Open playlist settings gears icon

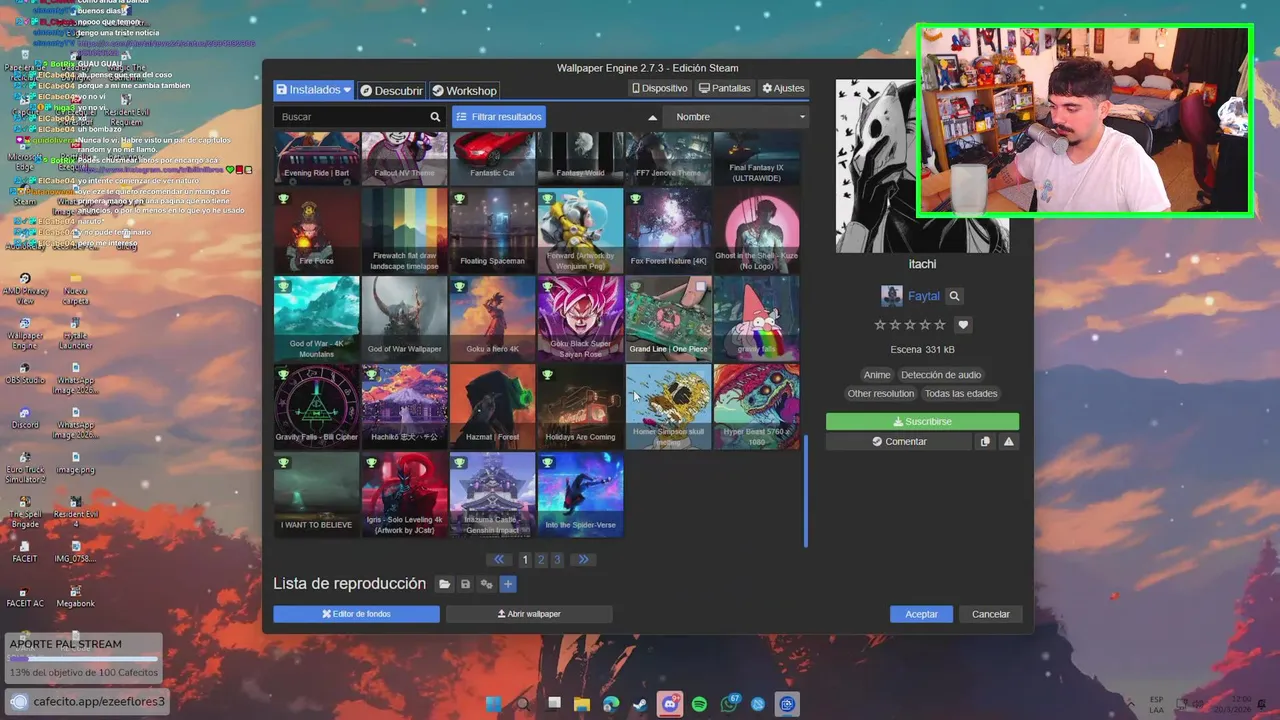[487, 584]
